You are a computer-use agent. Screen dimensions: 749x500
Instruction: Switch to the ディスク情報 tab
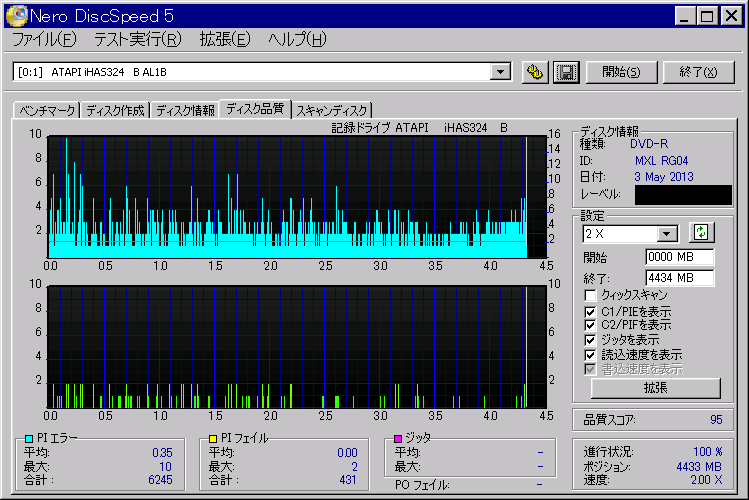[x=185, y=110]
